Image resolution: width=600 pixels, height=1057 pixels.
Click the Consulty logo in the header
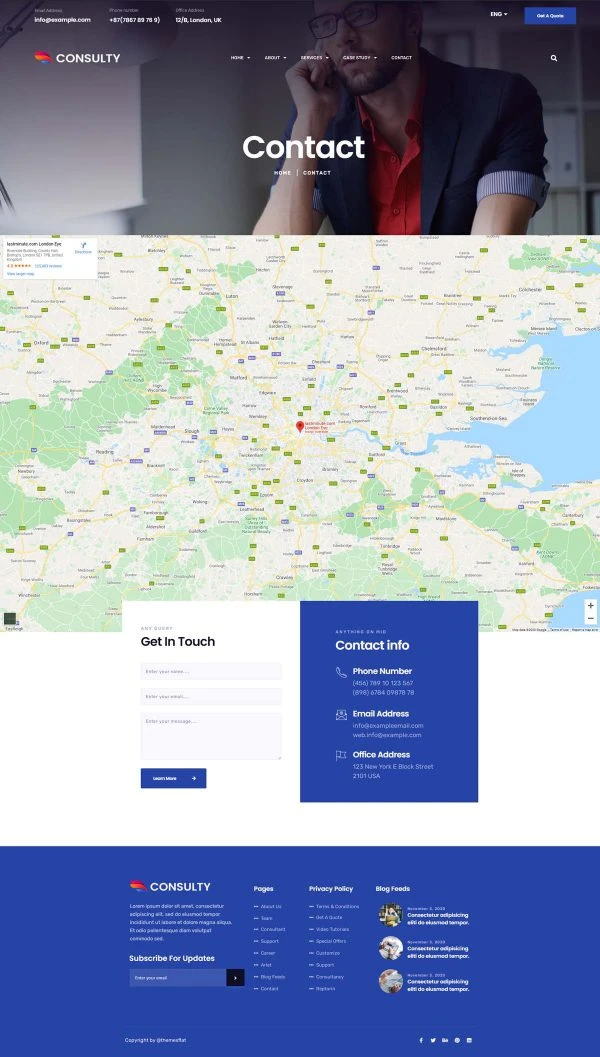pyautogui.click(x=77, y=58)
